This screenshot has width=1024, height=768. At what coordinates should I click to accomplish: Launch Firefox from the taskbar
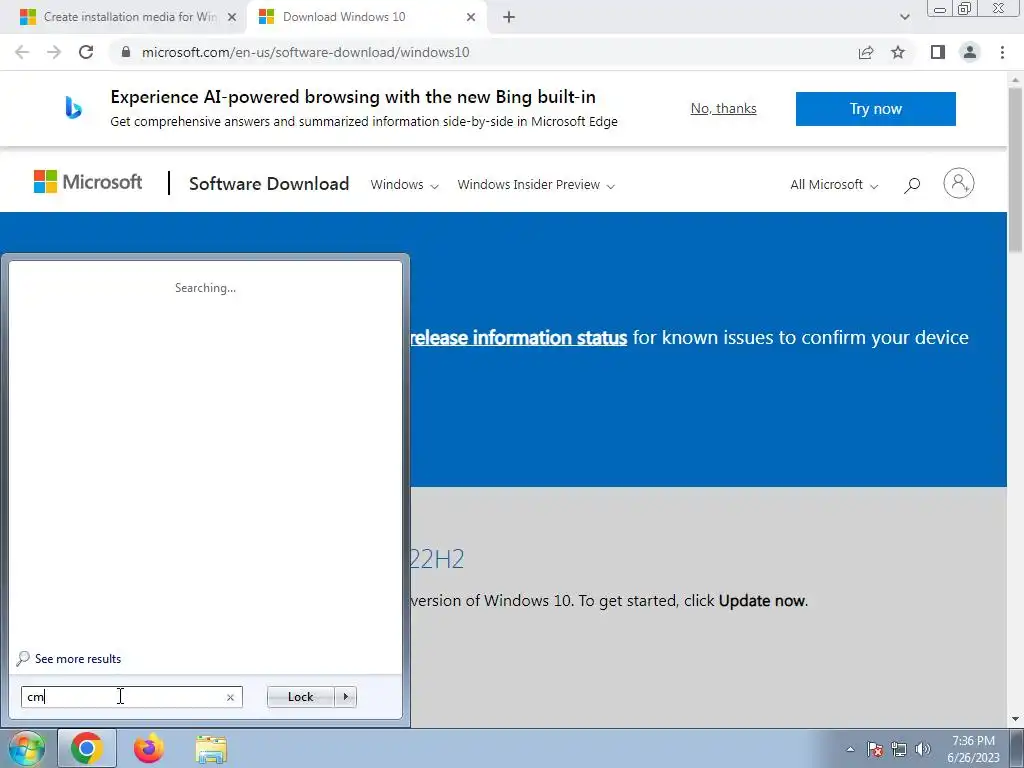(149, 748)
